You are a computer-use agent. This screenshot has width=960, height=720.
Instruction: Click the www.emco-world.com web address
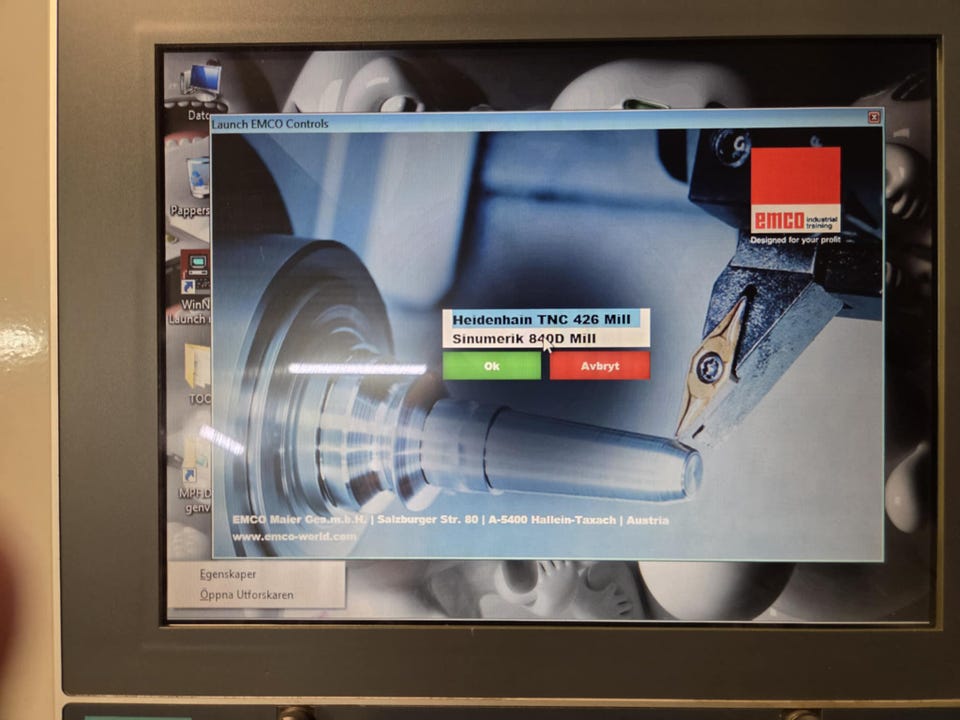click(294, 536)
